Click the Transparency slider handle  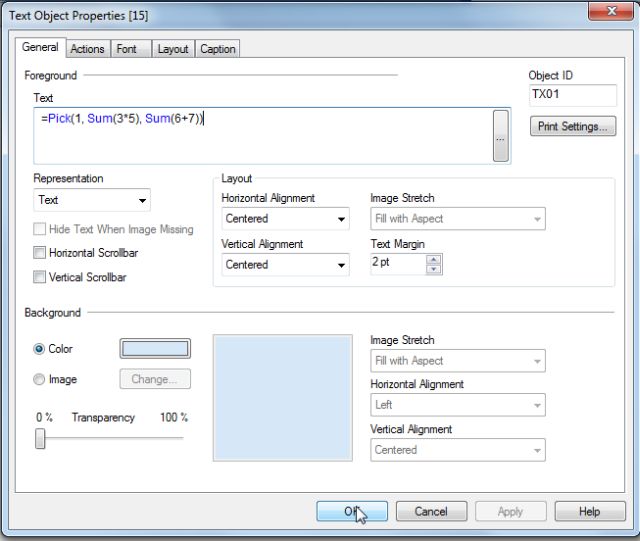coord(40,439)
